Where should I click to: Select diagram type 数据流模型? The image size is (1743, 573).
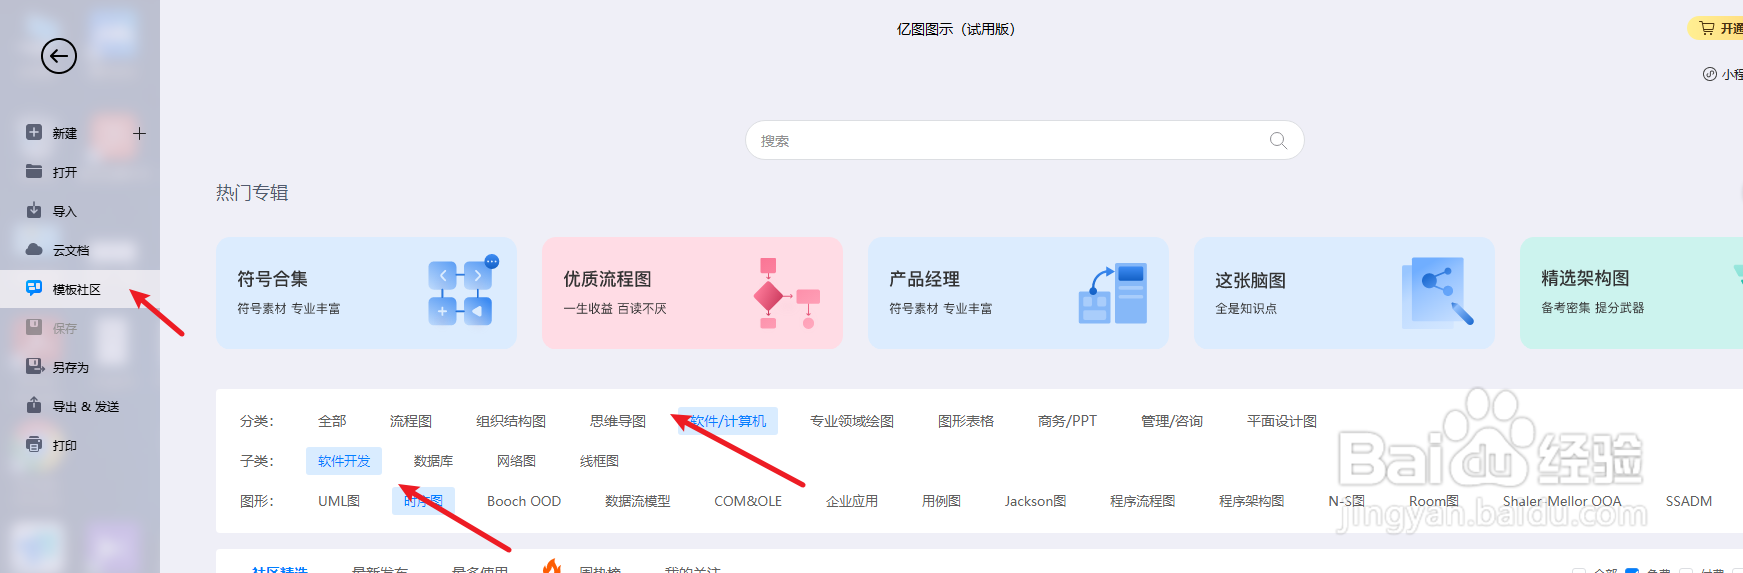[x=638, y=501]
